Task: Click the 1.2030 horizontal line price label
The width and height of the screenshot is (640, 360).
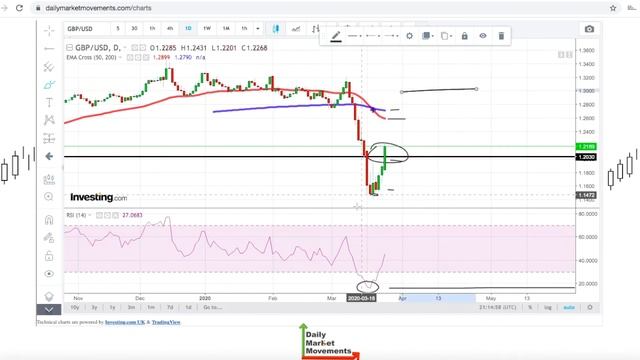Action: (x=586, y=157)
